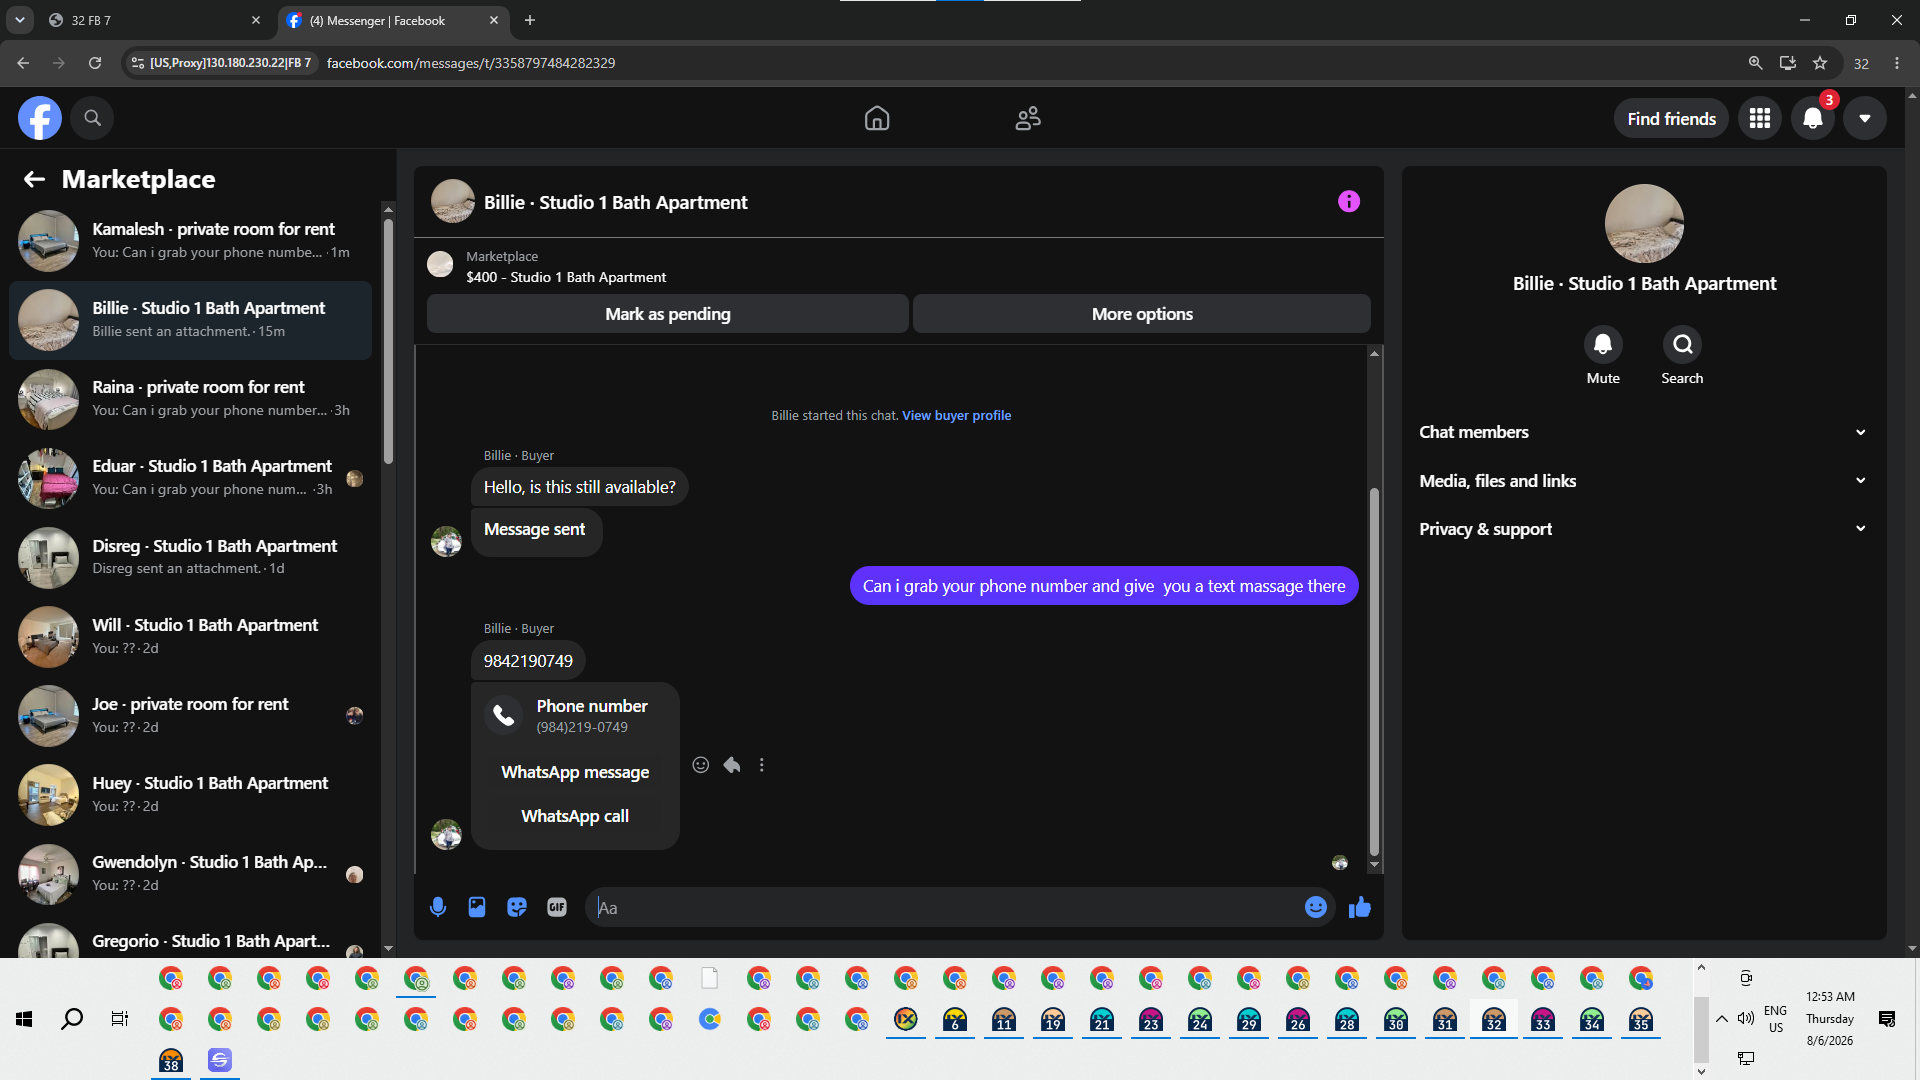Go to the Home feed icon

pos(877,118)
